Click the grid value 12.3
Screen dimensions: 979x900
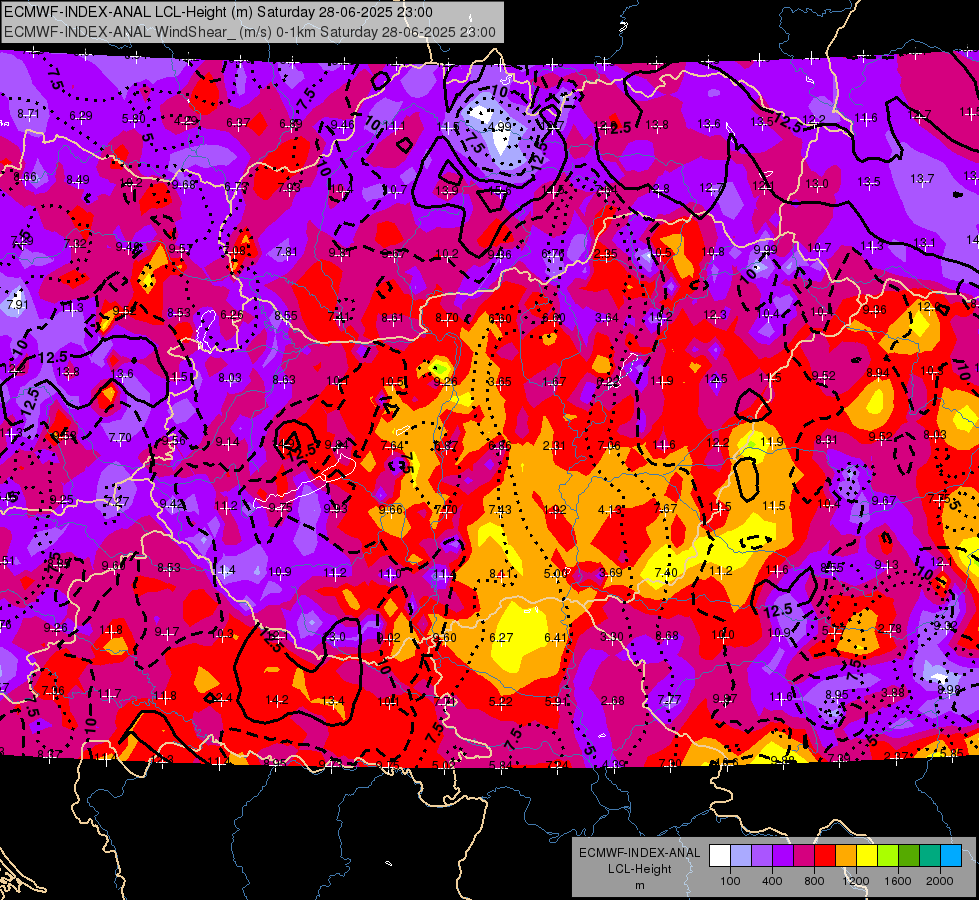[716, 314]
